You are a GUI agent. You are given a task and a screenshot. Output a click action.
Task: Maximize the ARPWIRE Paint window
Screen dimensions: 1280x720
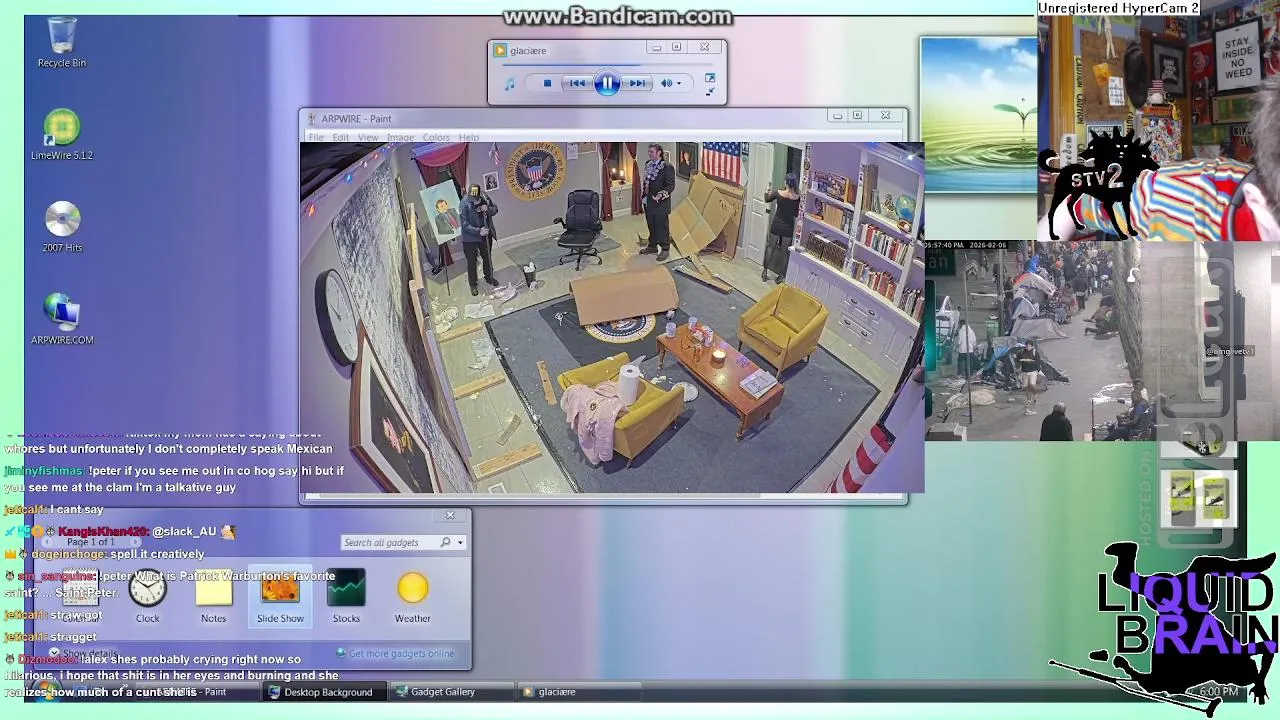[857, 116]
